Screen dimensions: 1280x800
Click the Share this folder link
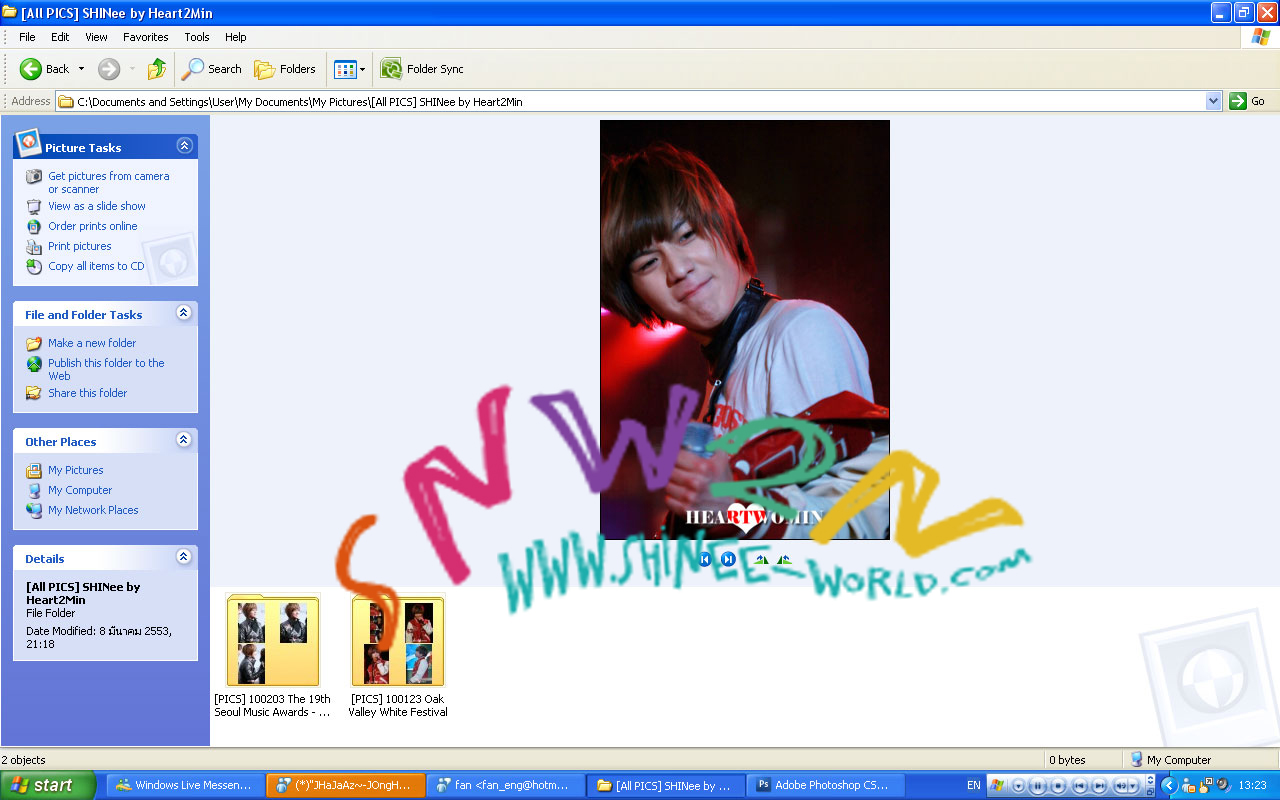(88, 393)
